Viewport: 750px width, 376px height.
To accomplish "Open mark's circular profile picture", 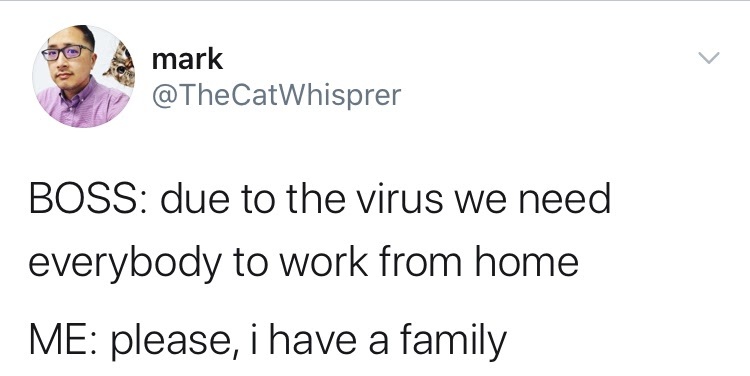I will pos(84,76).
